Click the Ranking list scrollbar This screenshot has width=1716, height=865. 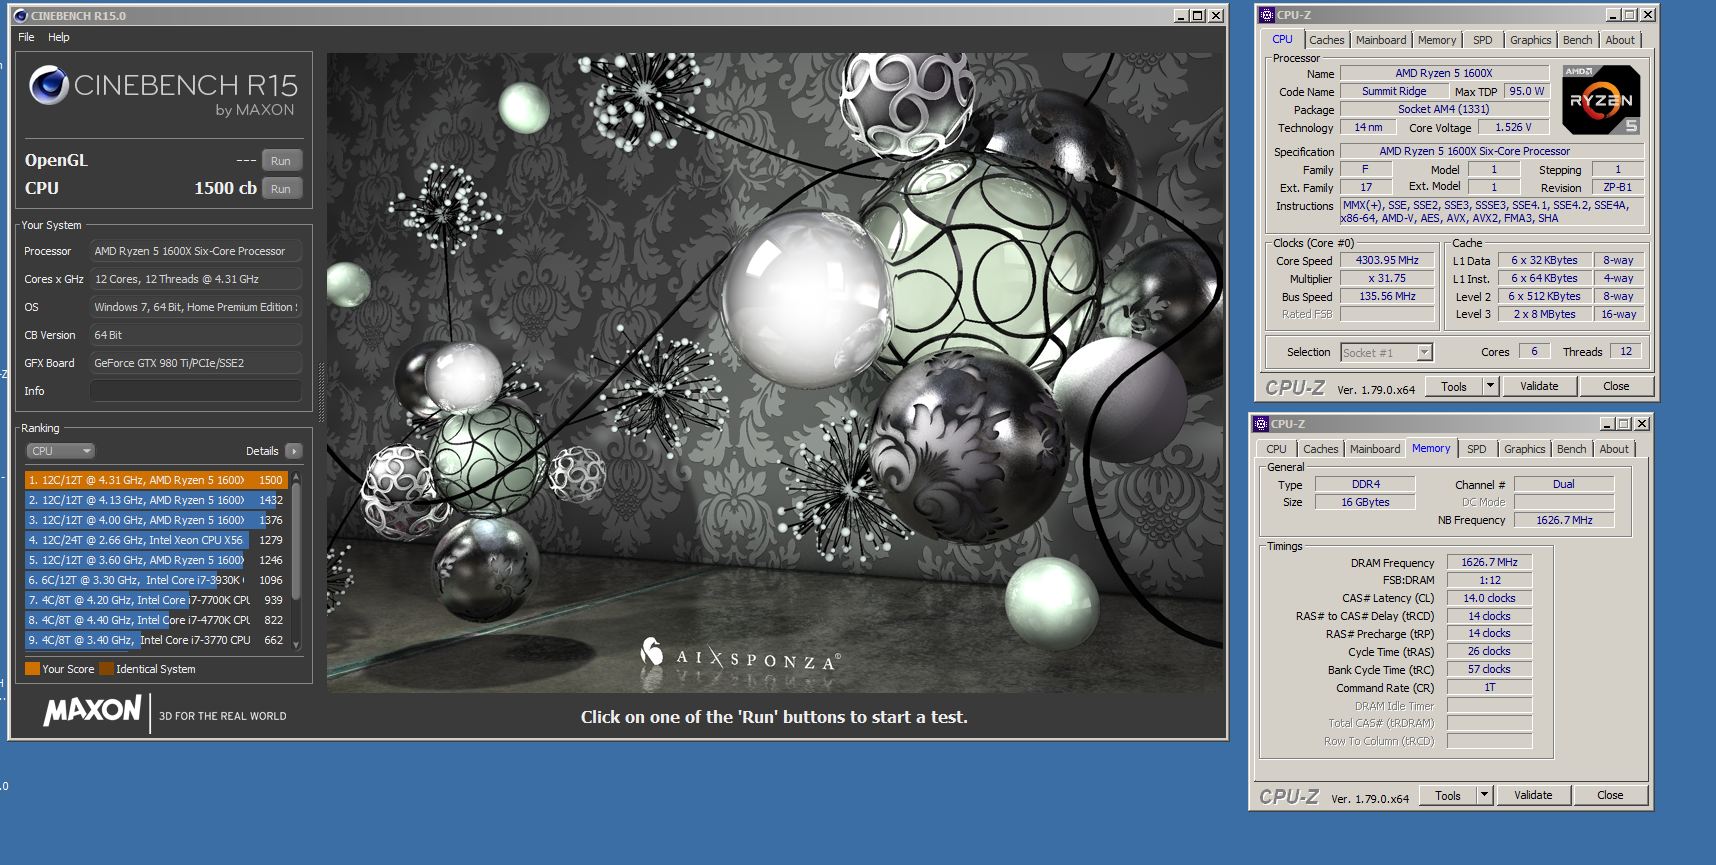(296, 560)
